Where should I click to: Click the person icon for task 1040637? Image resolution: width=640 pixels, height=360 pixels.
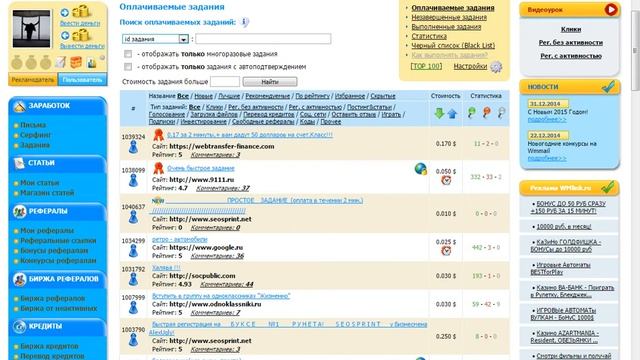(133, 217)
